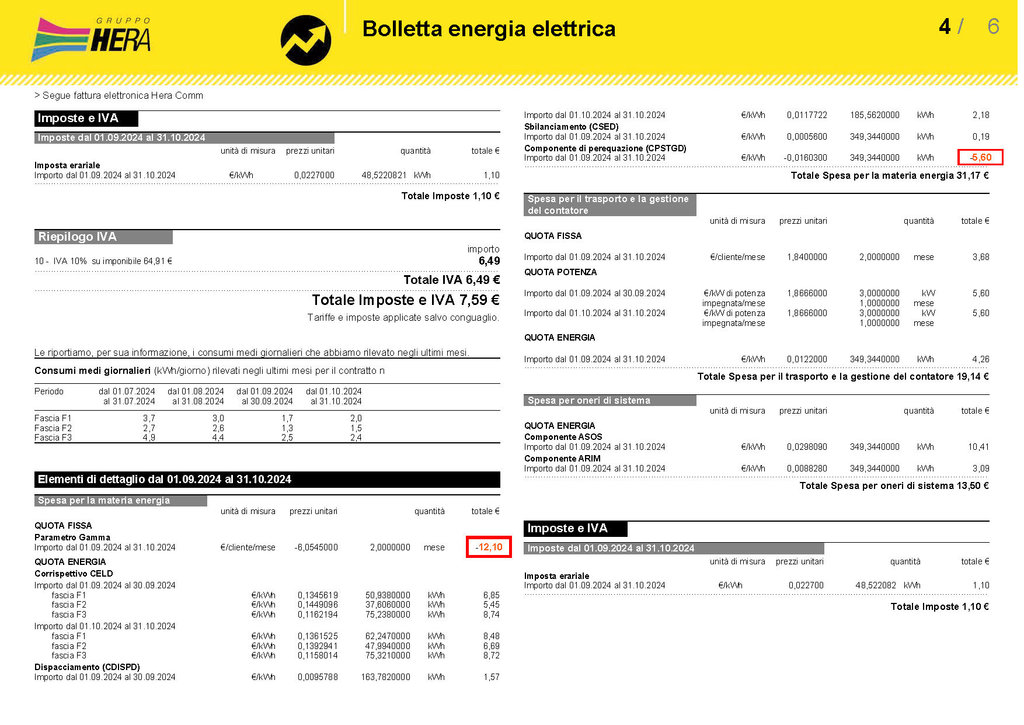Select the left Imposte e IVA header

(86, 118)
